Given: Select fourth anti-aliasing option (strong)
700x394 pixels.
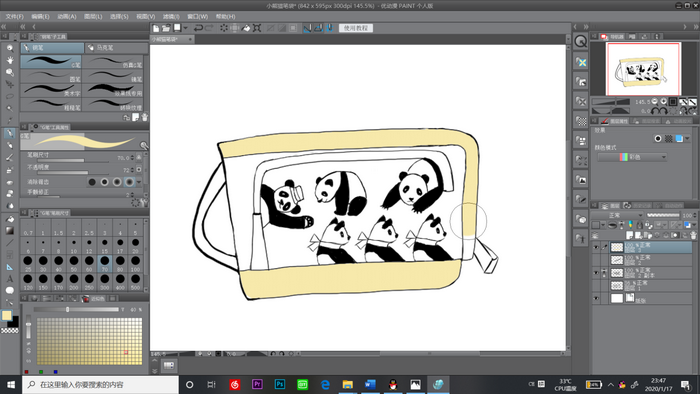Looking at the screenshot, I should [129, 182].
